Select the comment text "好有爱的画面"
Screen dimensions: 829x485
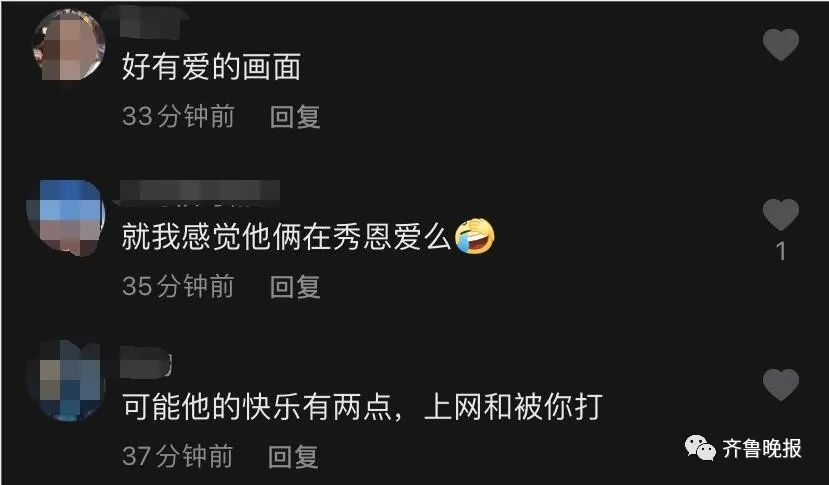click(x=211, y=67)
